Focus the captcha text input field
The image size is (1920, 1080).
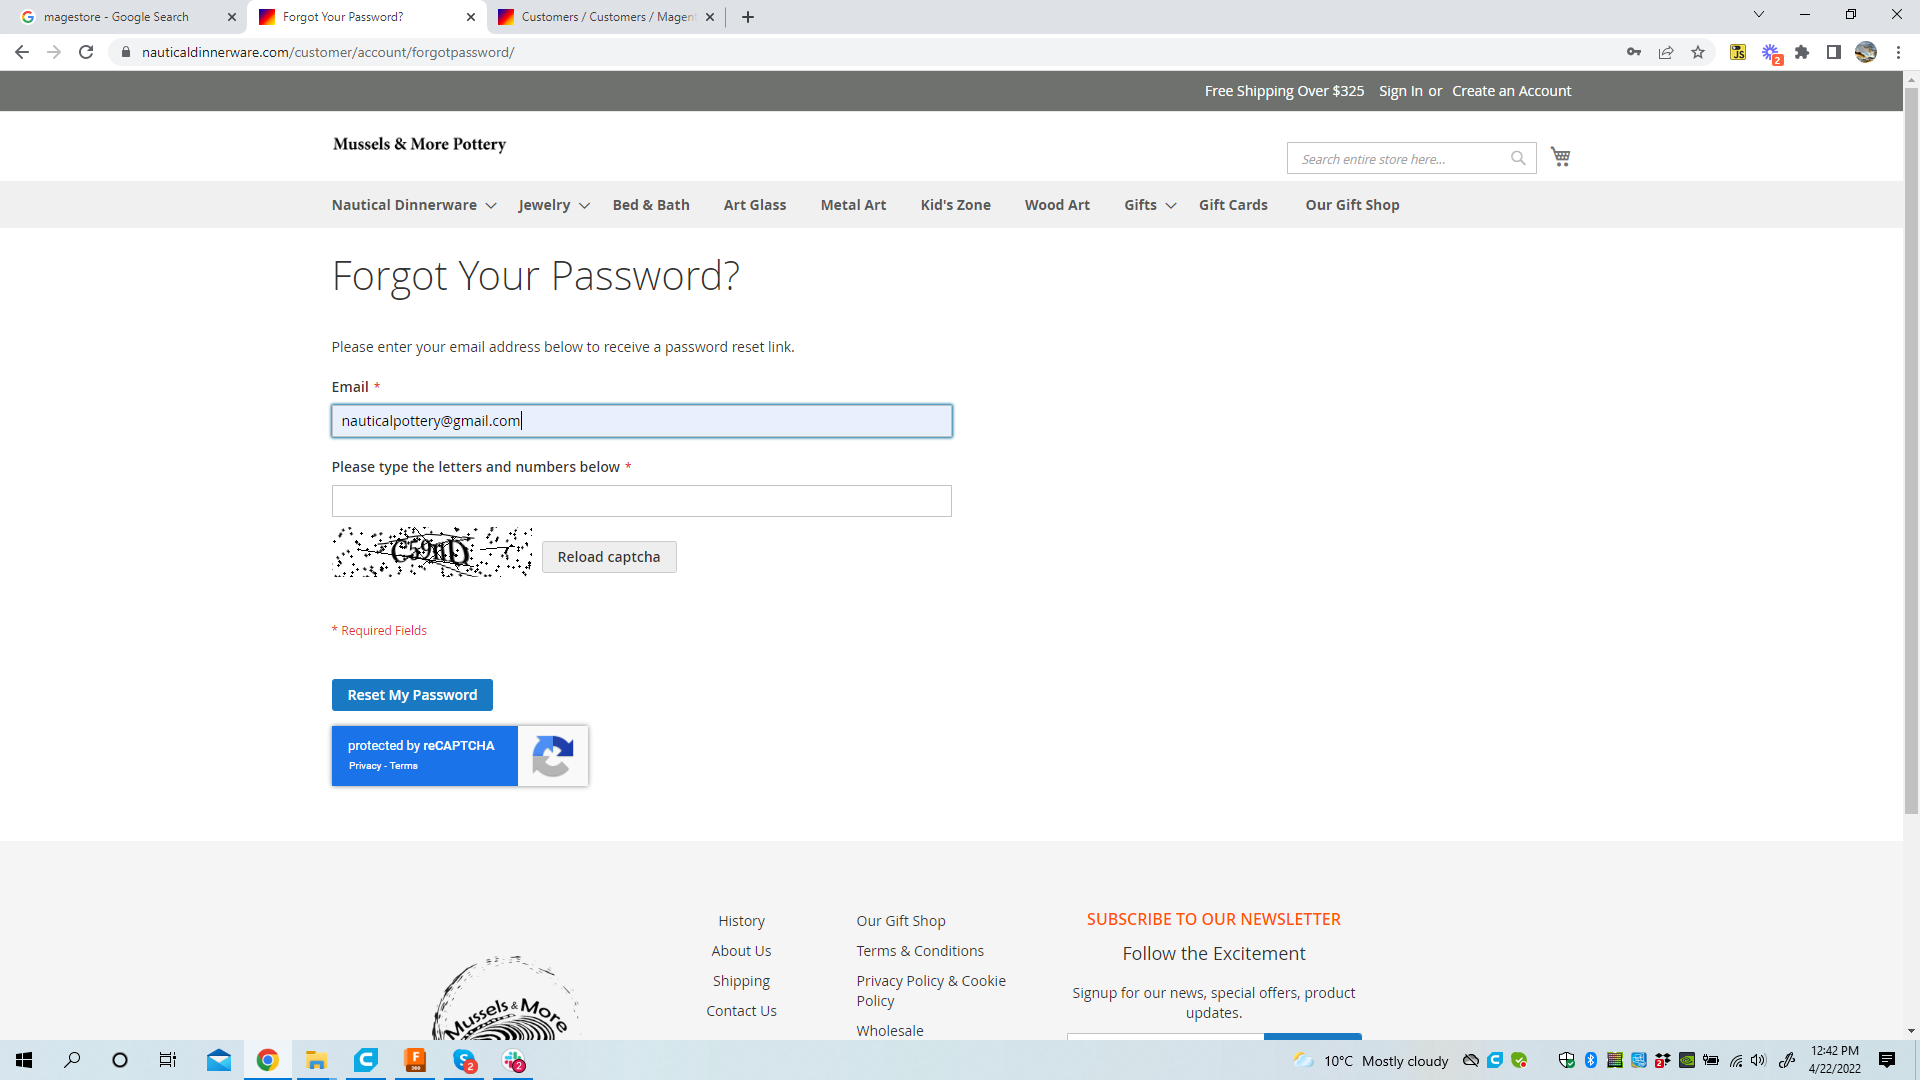pyautogui.click(x=642, y=501)
